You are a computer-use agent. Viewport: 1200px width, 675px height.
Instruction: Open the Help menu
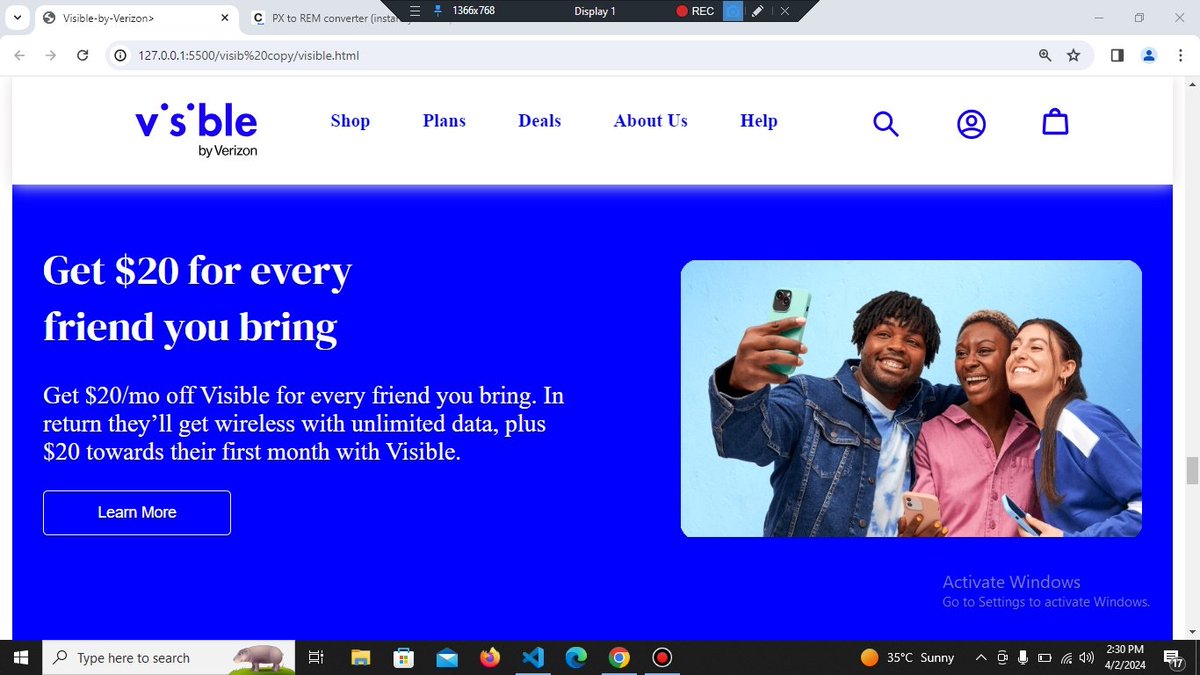click(x=759, y=121)
